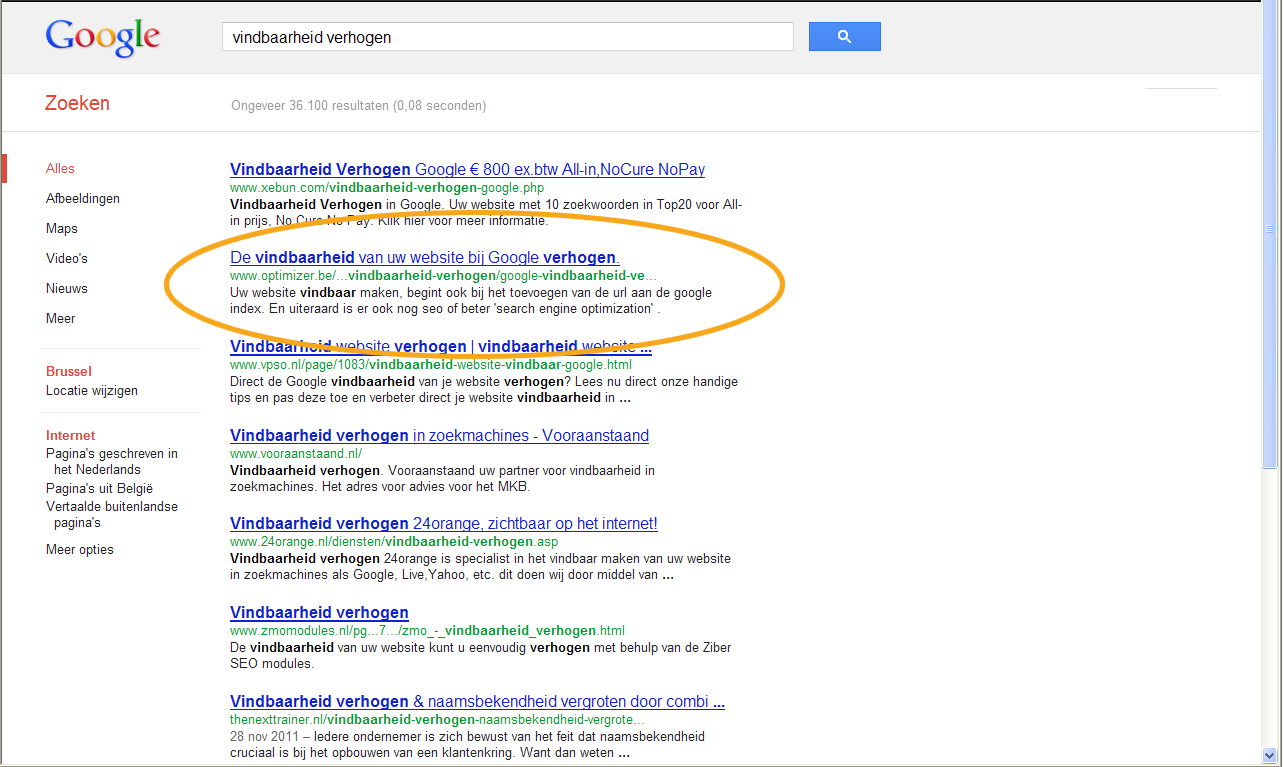Click the www.24orange.nl green URL
The height and width of the screenshot is (767, 1284).
(394, 542)
